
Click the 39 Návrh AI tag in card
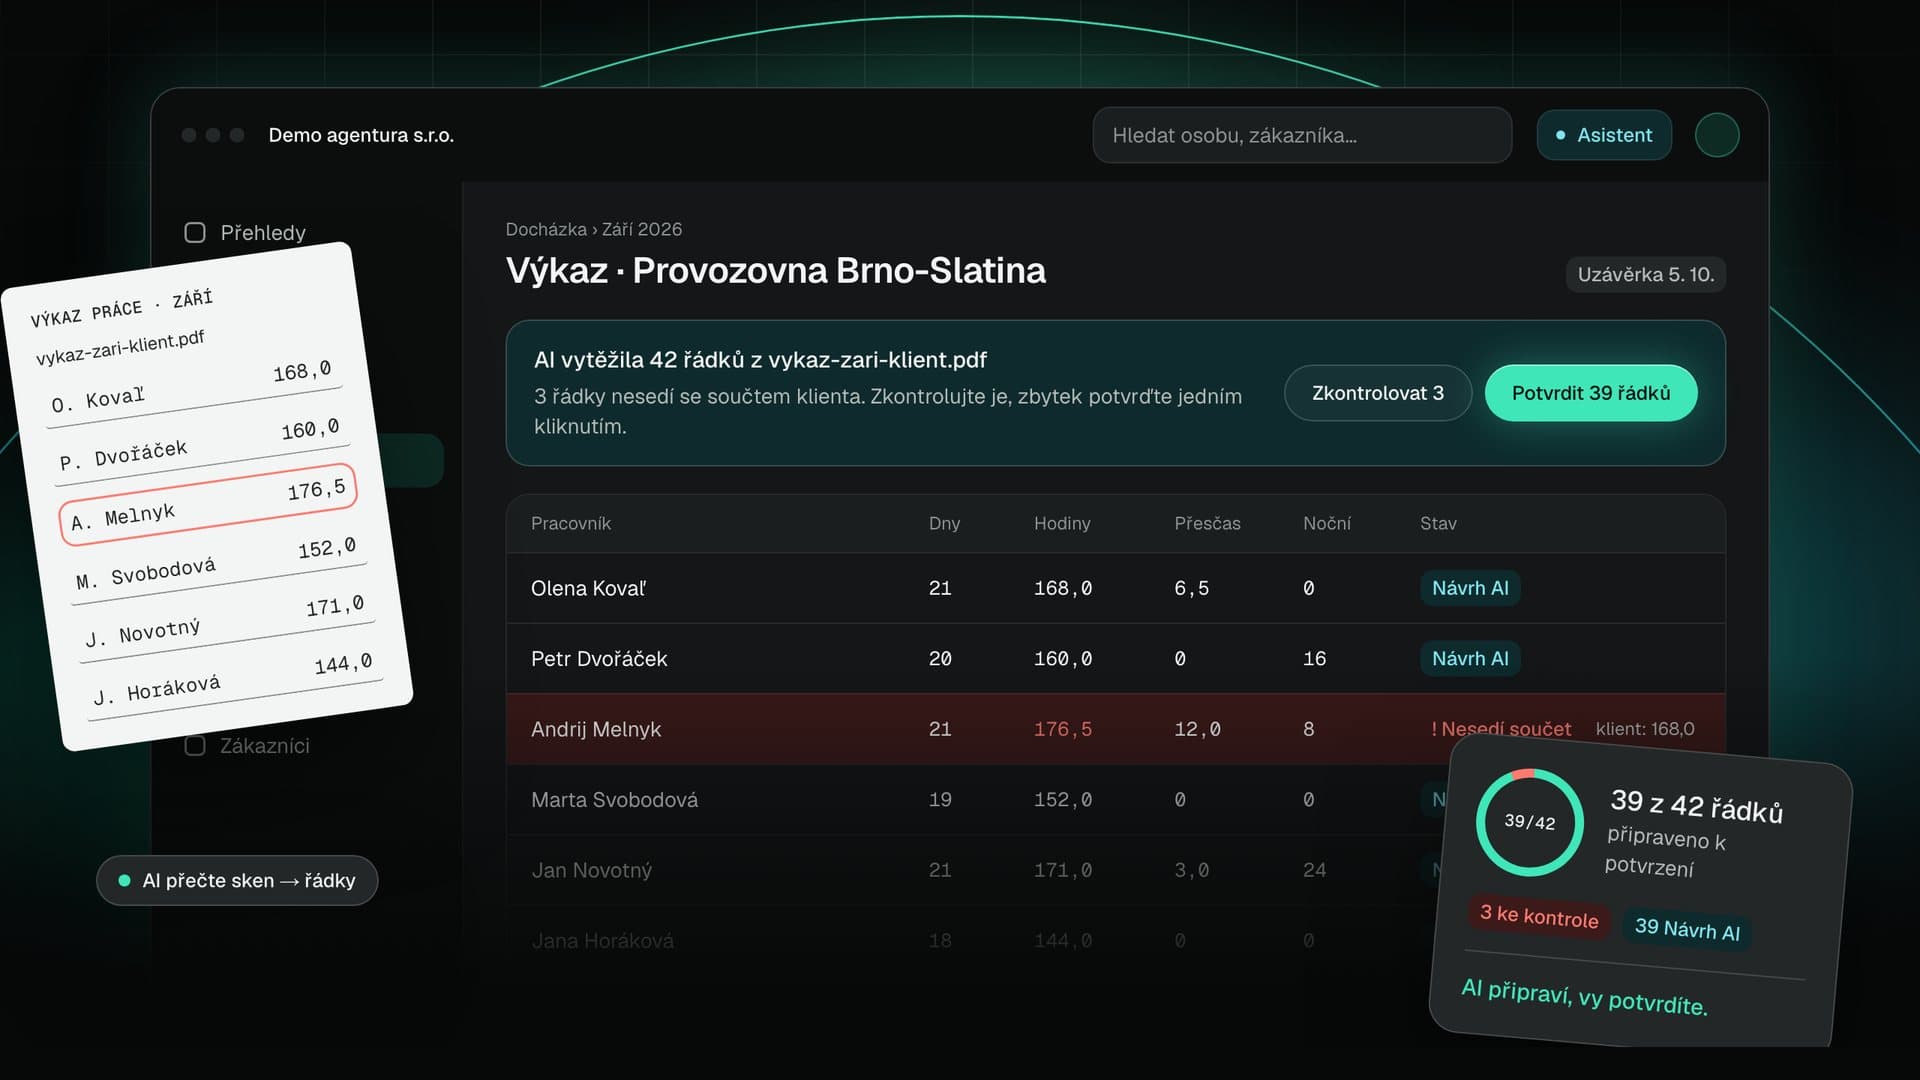(1687, 929)
